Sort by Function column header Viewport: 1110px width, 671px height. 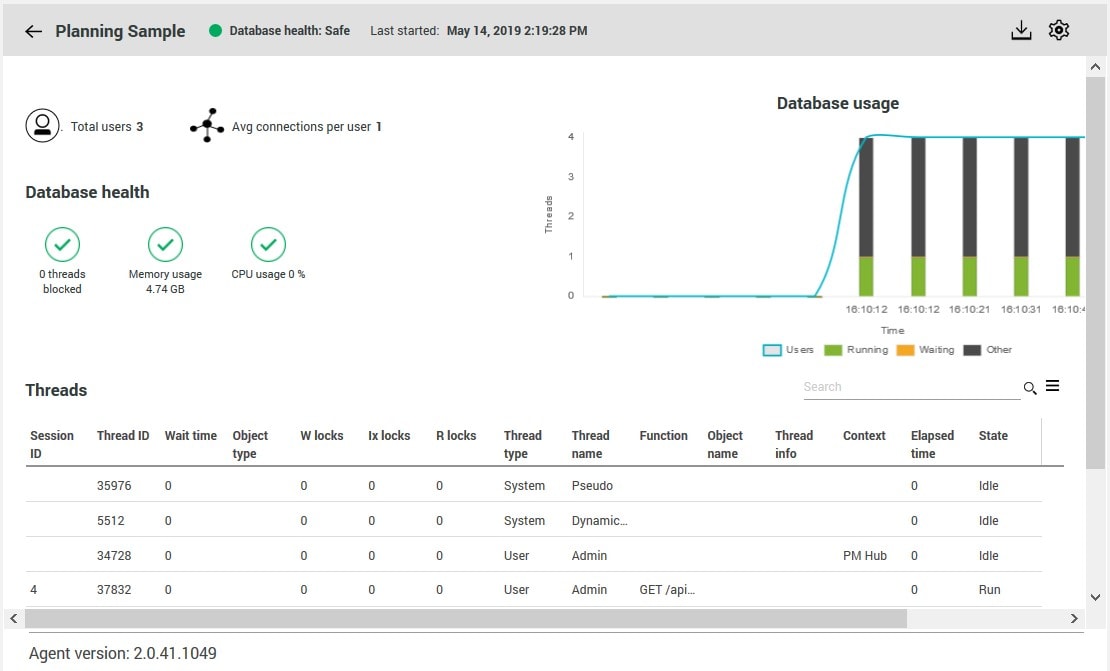click(663, 436)
